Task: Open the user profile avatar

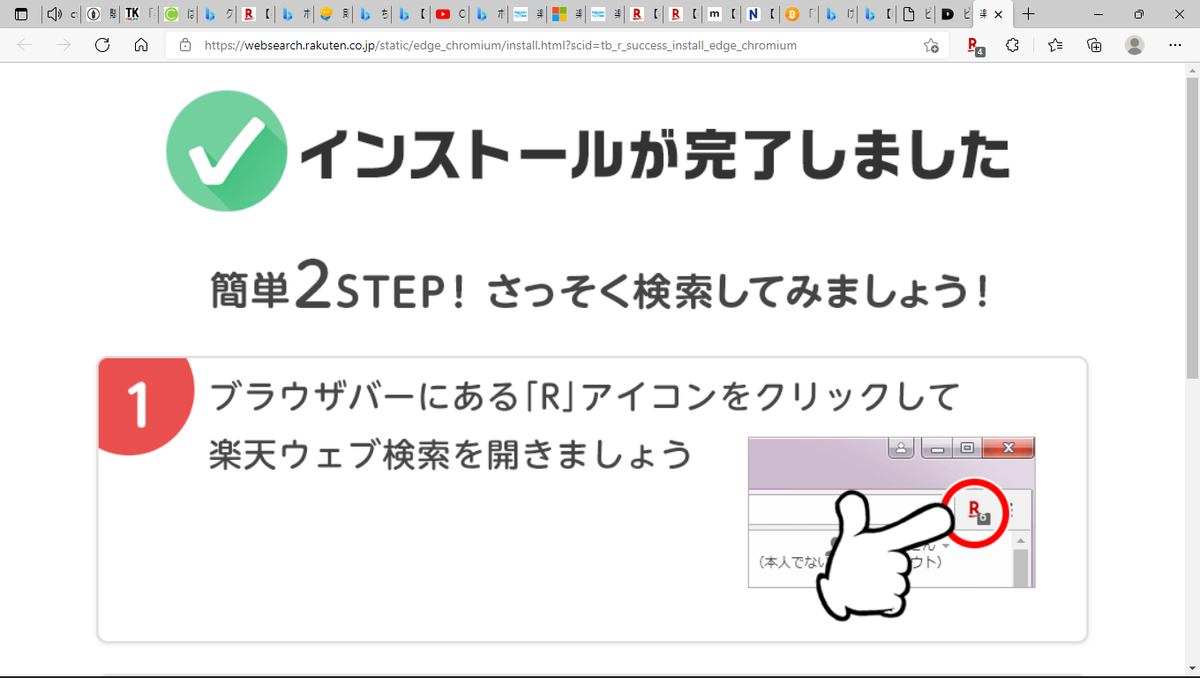Action: (1135, 45)
